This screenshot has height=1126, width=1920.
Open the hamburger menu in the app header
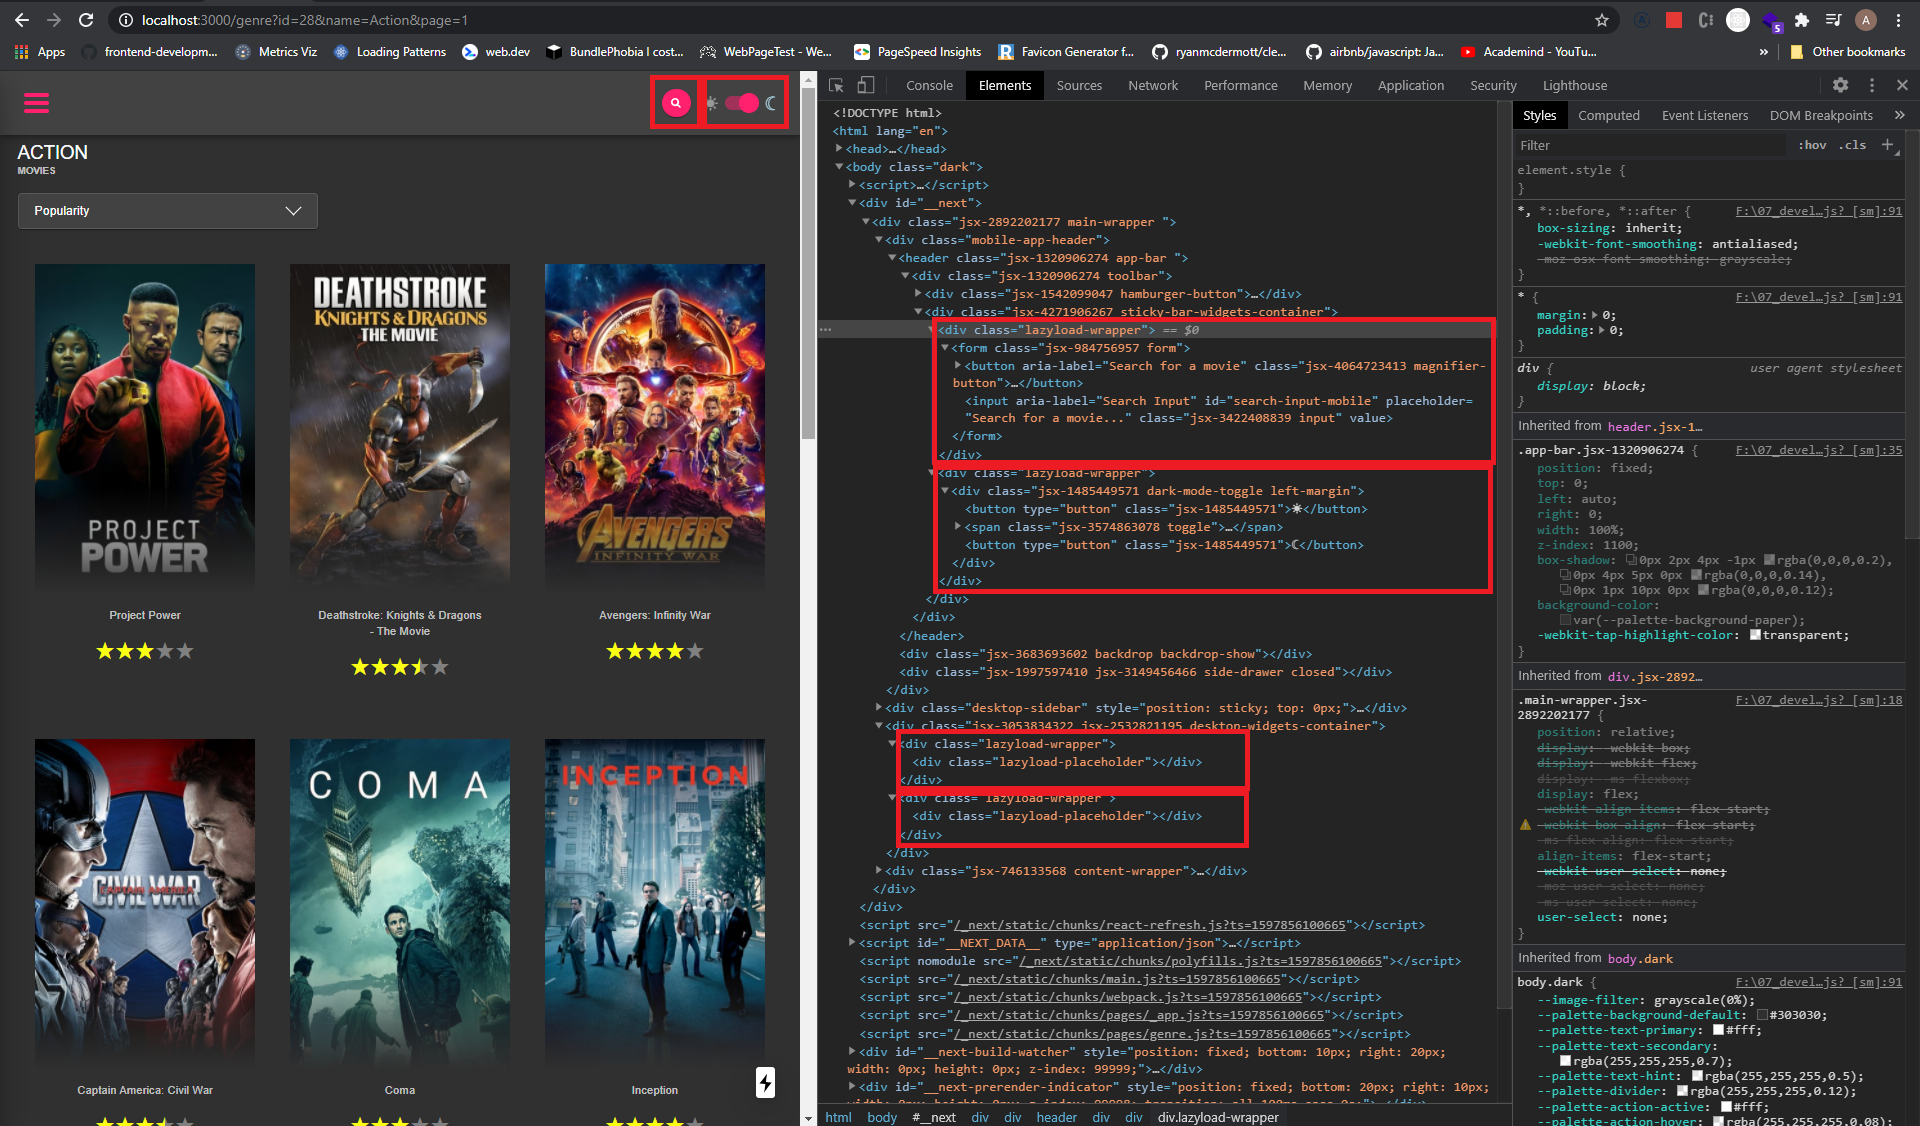pyautogui.click(x=37, y=103)
